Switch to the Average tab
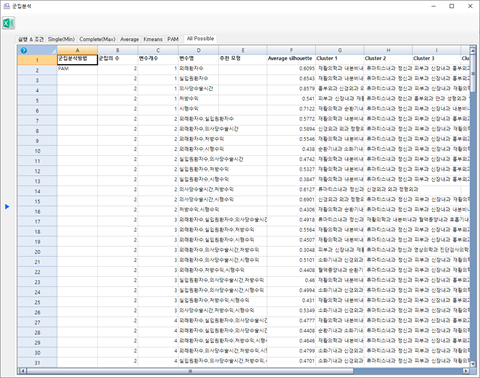This screenshot has width=480, height=378. click(129, 39)
